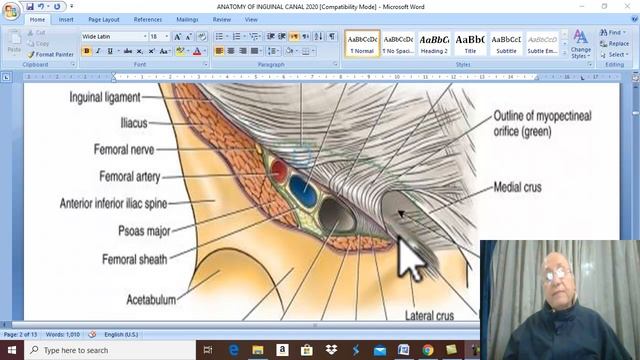
Task: Click taskbar search box
Action: [110, 350]
